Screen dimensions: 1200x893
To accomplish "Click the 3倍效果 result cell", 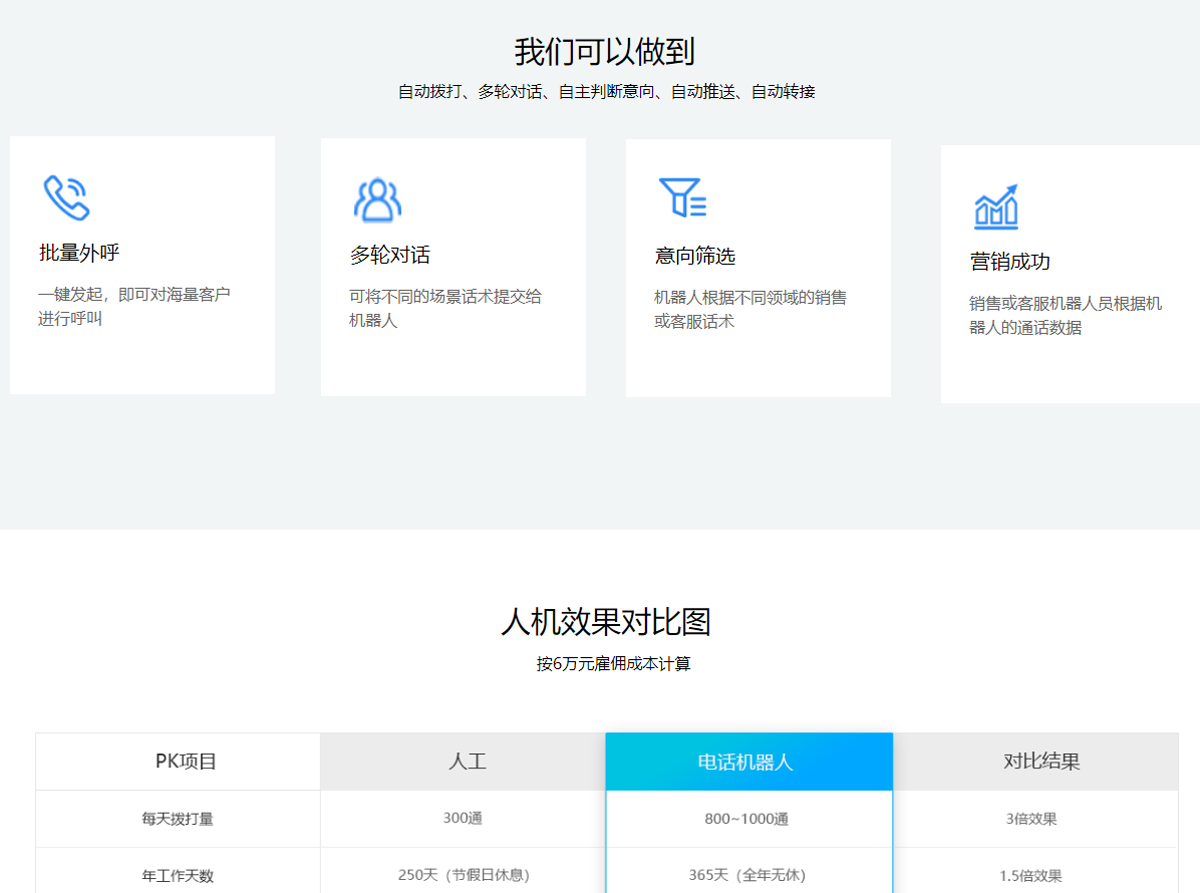I will (1031, 819).
